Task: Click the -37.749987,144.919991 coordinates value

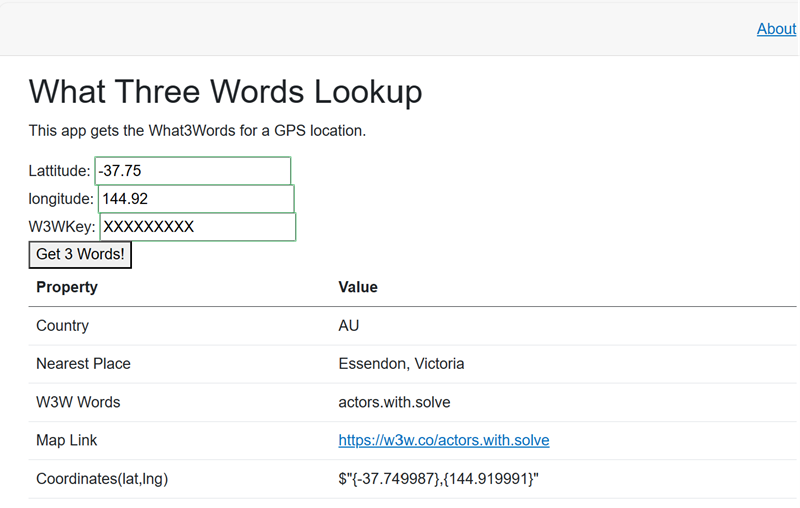Action: pos(438,479)
